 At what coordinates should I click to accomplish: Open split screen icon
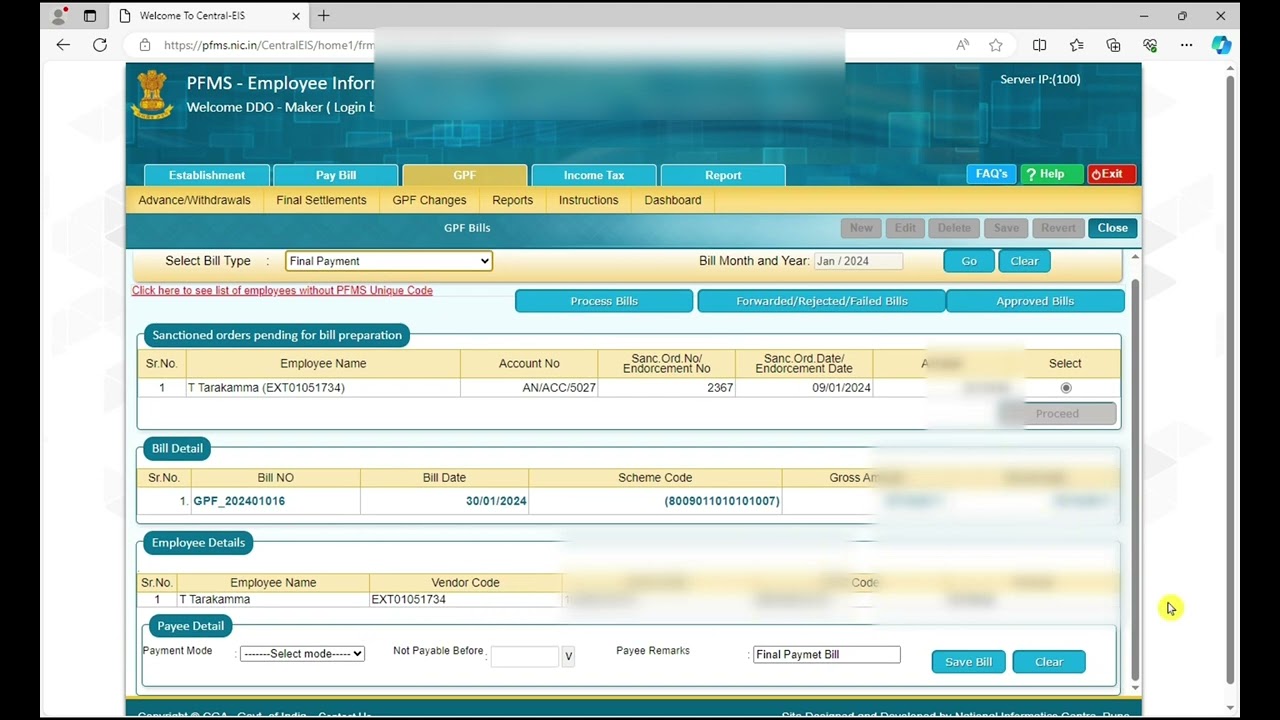point(1040,45)
